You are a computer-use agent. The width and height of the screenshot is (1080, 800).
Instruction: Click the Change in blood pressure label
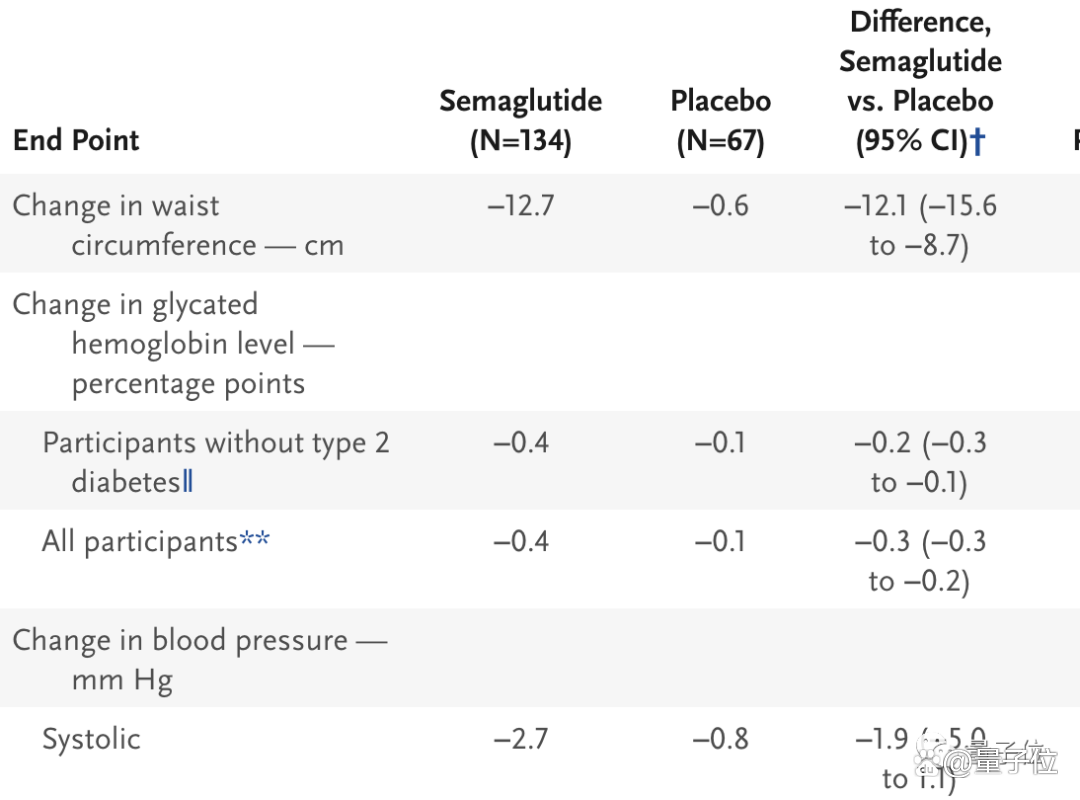pos(200,659)
